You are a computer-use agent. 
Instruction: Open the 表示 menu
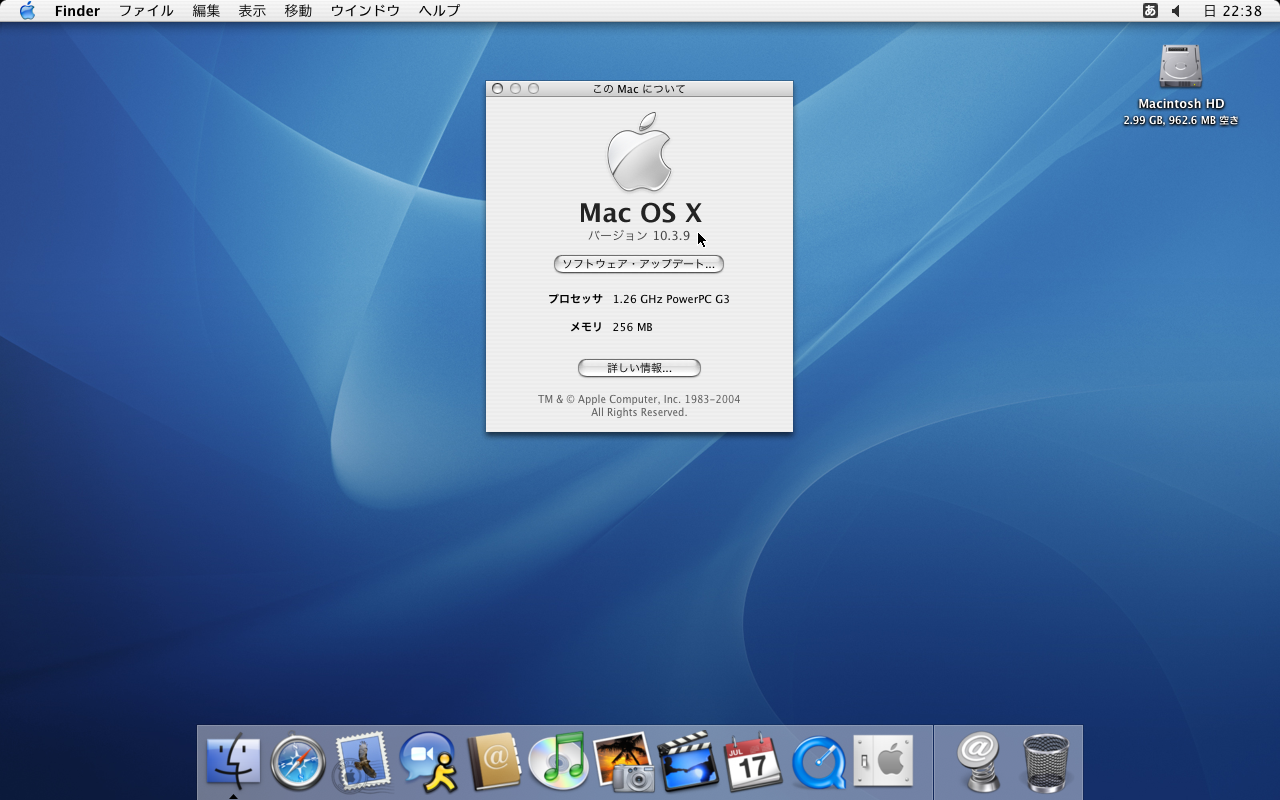(x=252, y=11)
